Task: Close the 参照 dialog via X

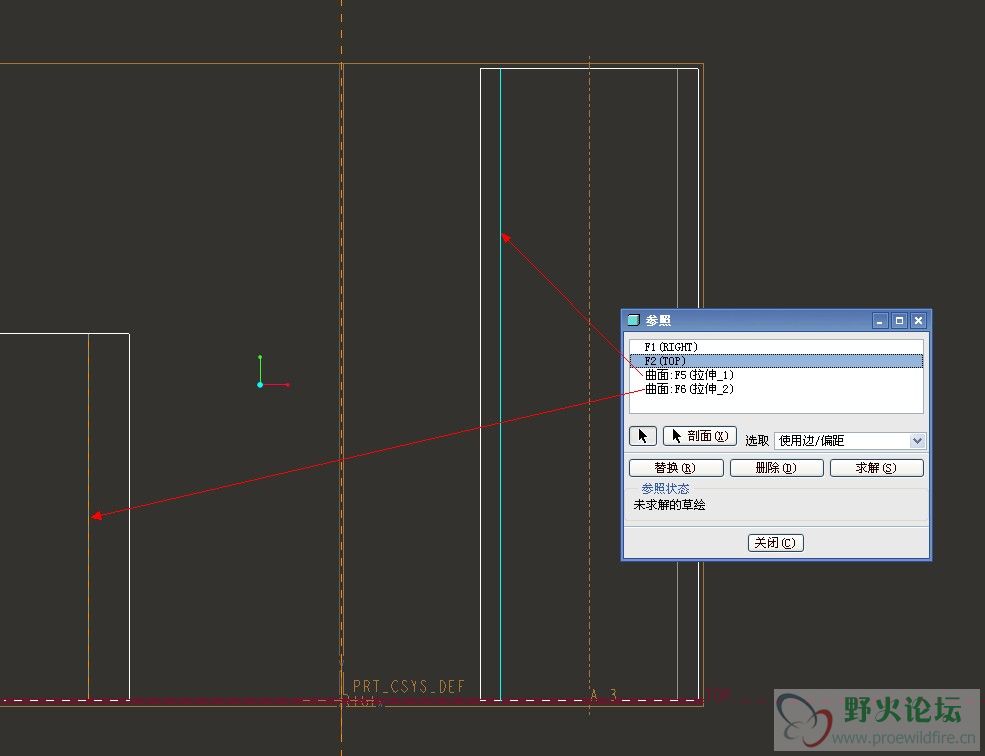Action: 918,321
